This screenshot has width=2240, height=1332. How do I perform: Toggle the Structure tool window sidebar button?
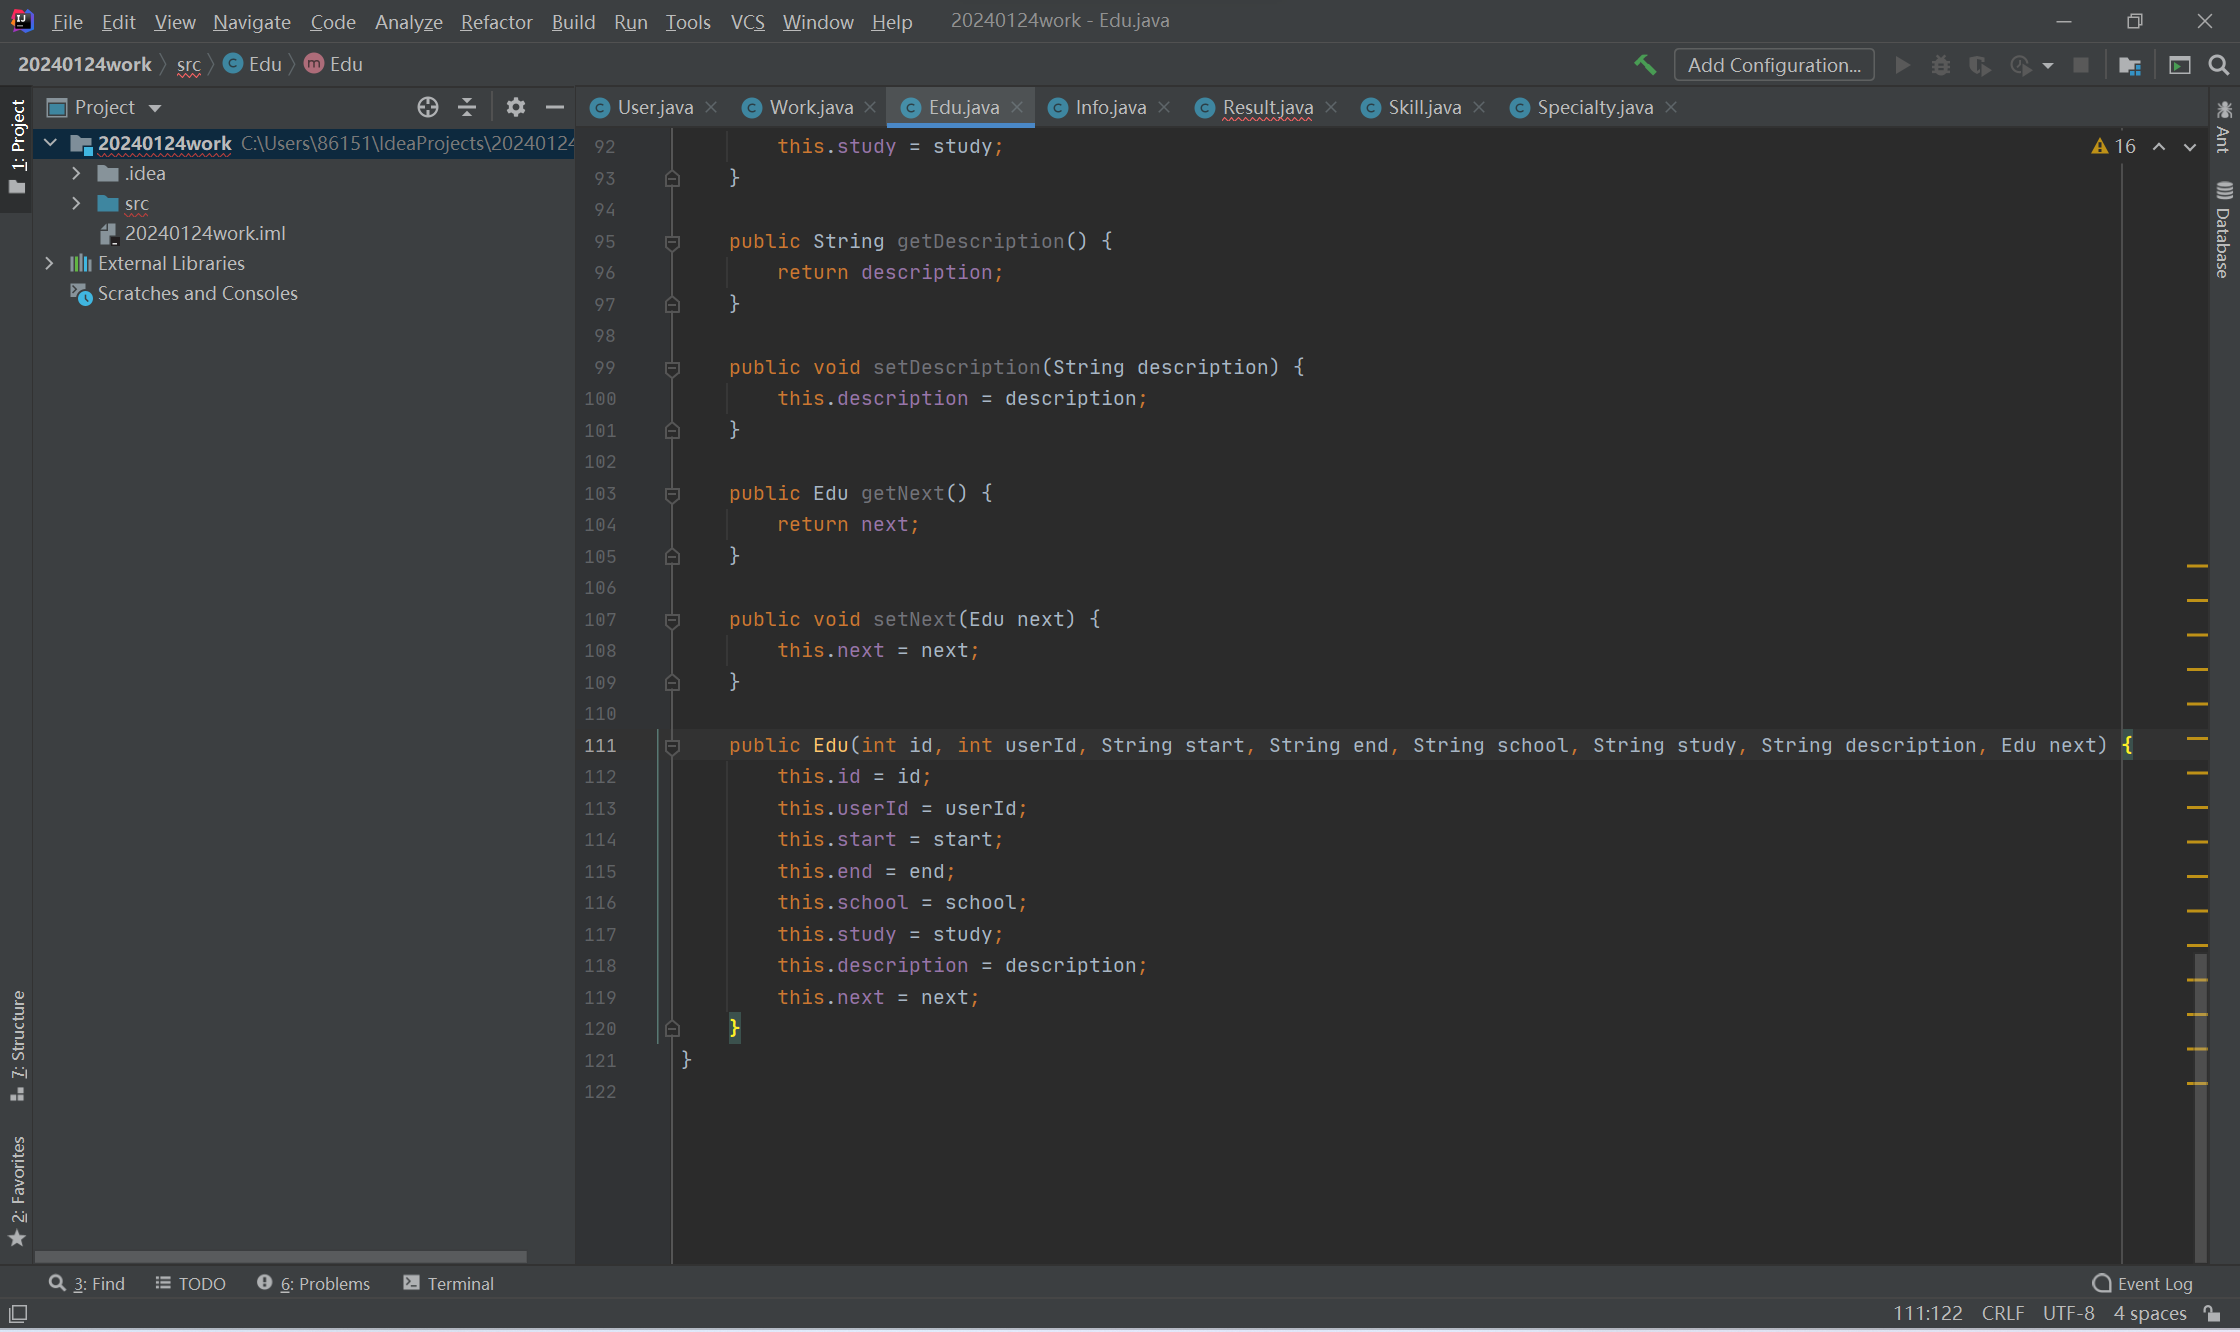coord(17,1045)
